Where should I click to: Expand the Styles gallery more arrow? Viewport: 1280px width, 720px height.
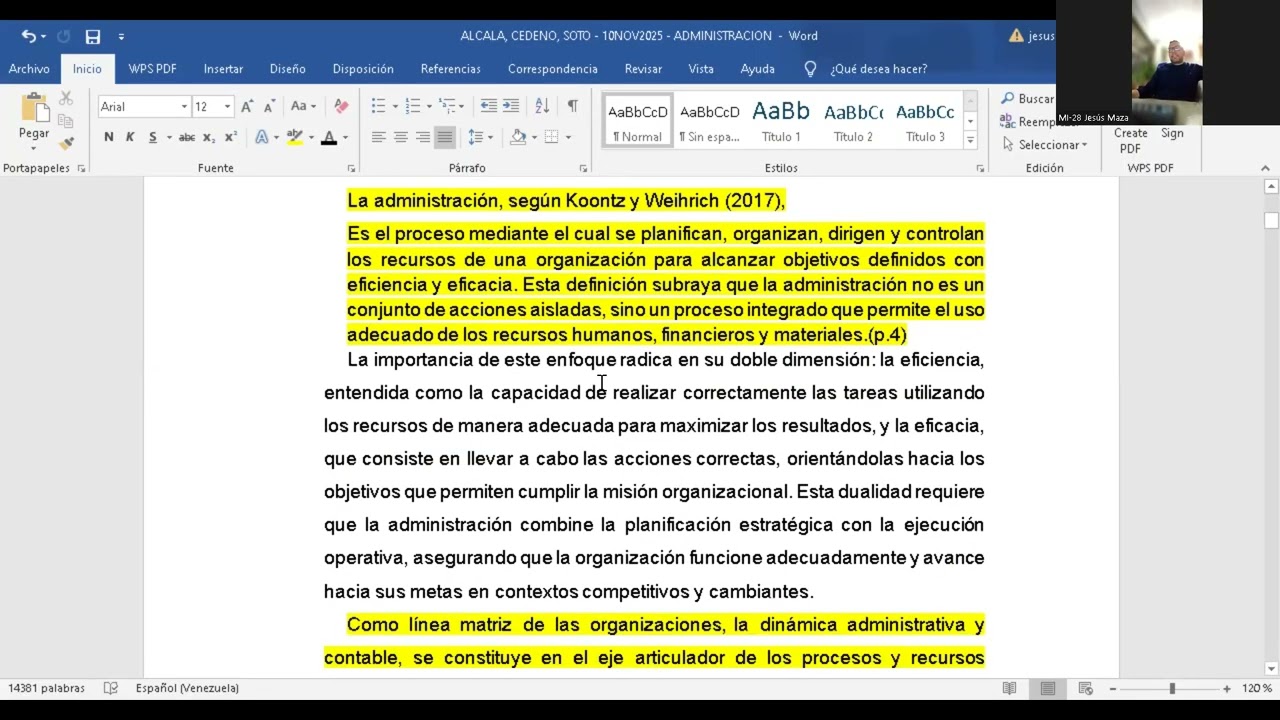(970, 141)
